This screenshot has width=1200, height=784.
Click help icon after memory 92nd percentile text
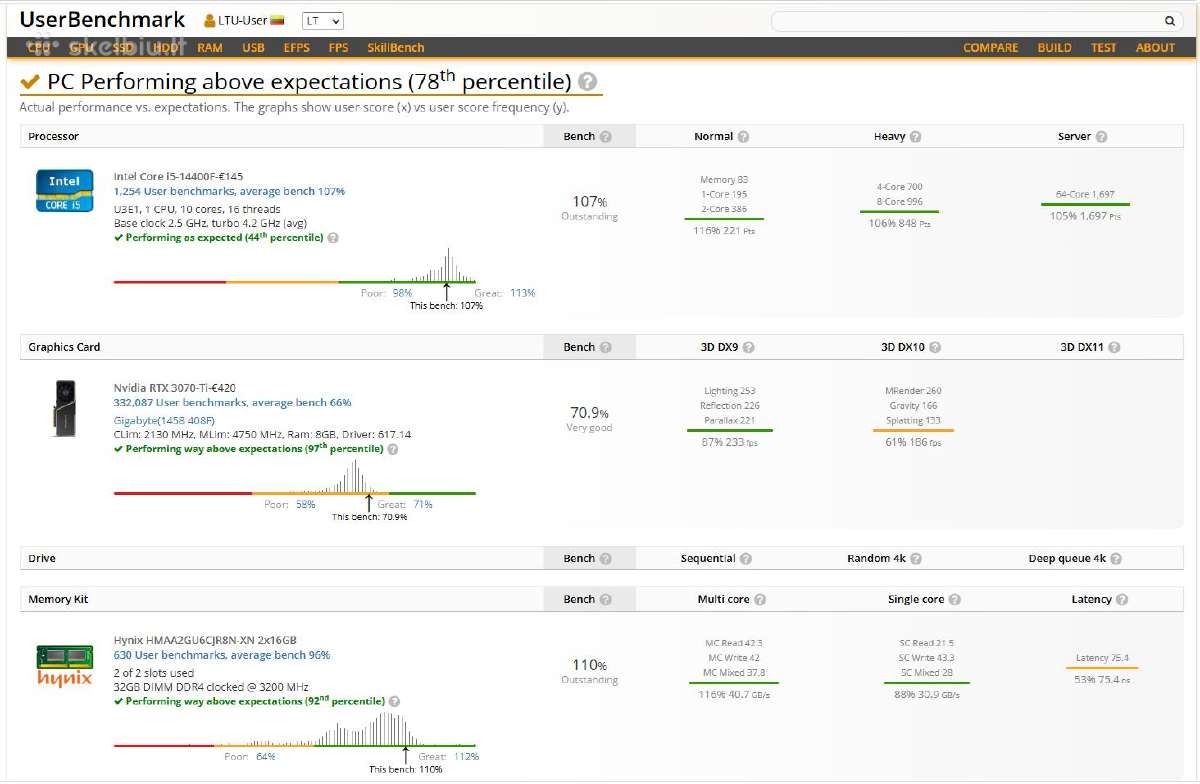click(x=394, y=701)
